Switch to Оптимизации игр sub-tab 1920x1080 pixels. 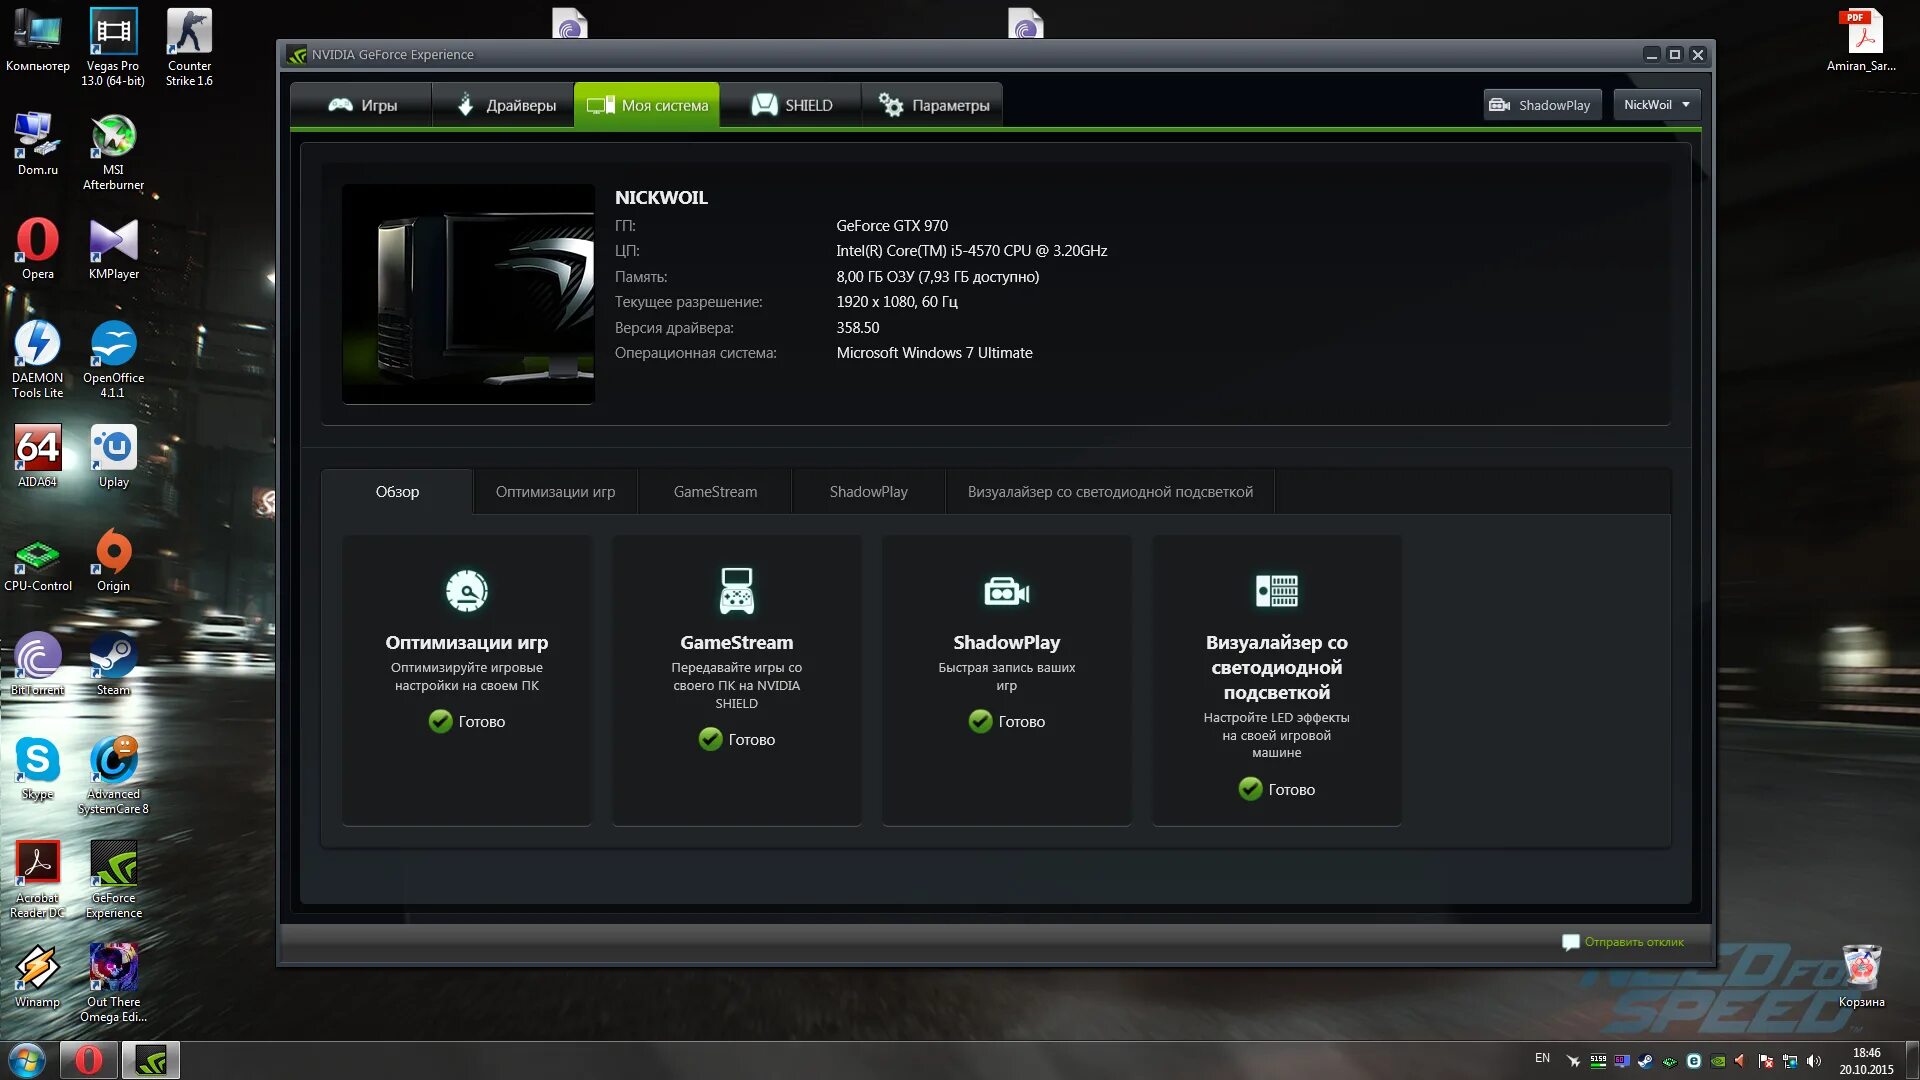(555, 492)
